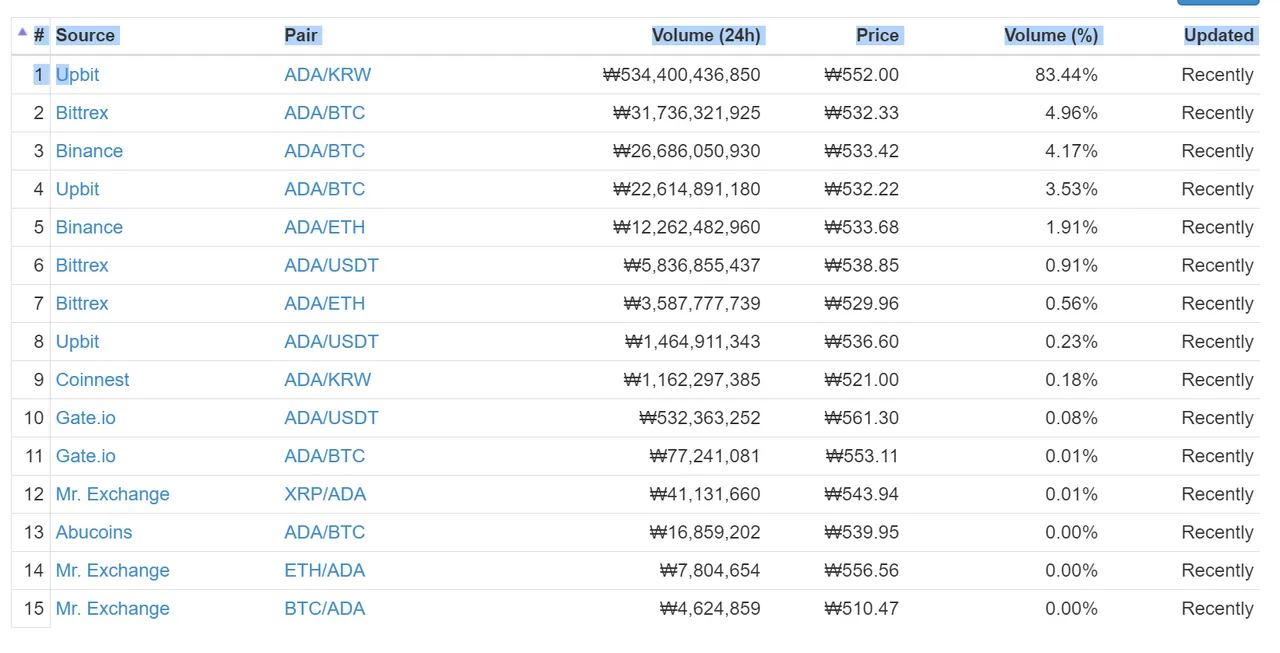Open Upbit source link in row 8
Viewport: 1280px width, 653px height.
point(77,341)
